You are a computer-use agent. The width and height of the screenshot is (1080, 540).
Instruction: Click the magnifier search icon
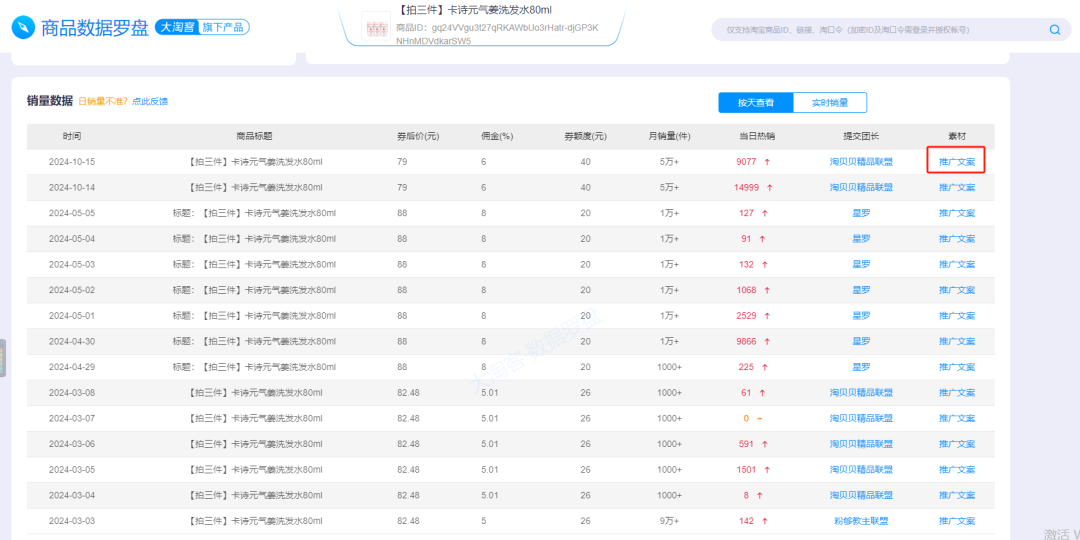coord(1055,30)
